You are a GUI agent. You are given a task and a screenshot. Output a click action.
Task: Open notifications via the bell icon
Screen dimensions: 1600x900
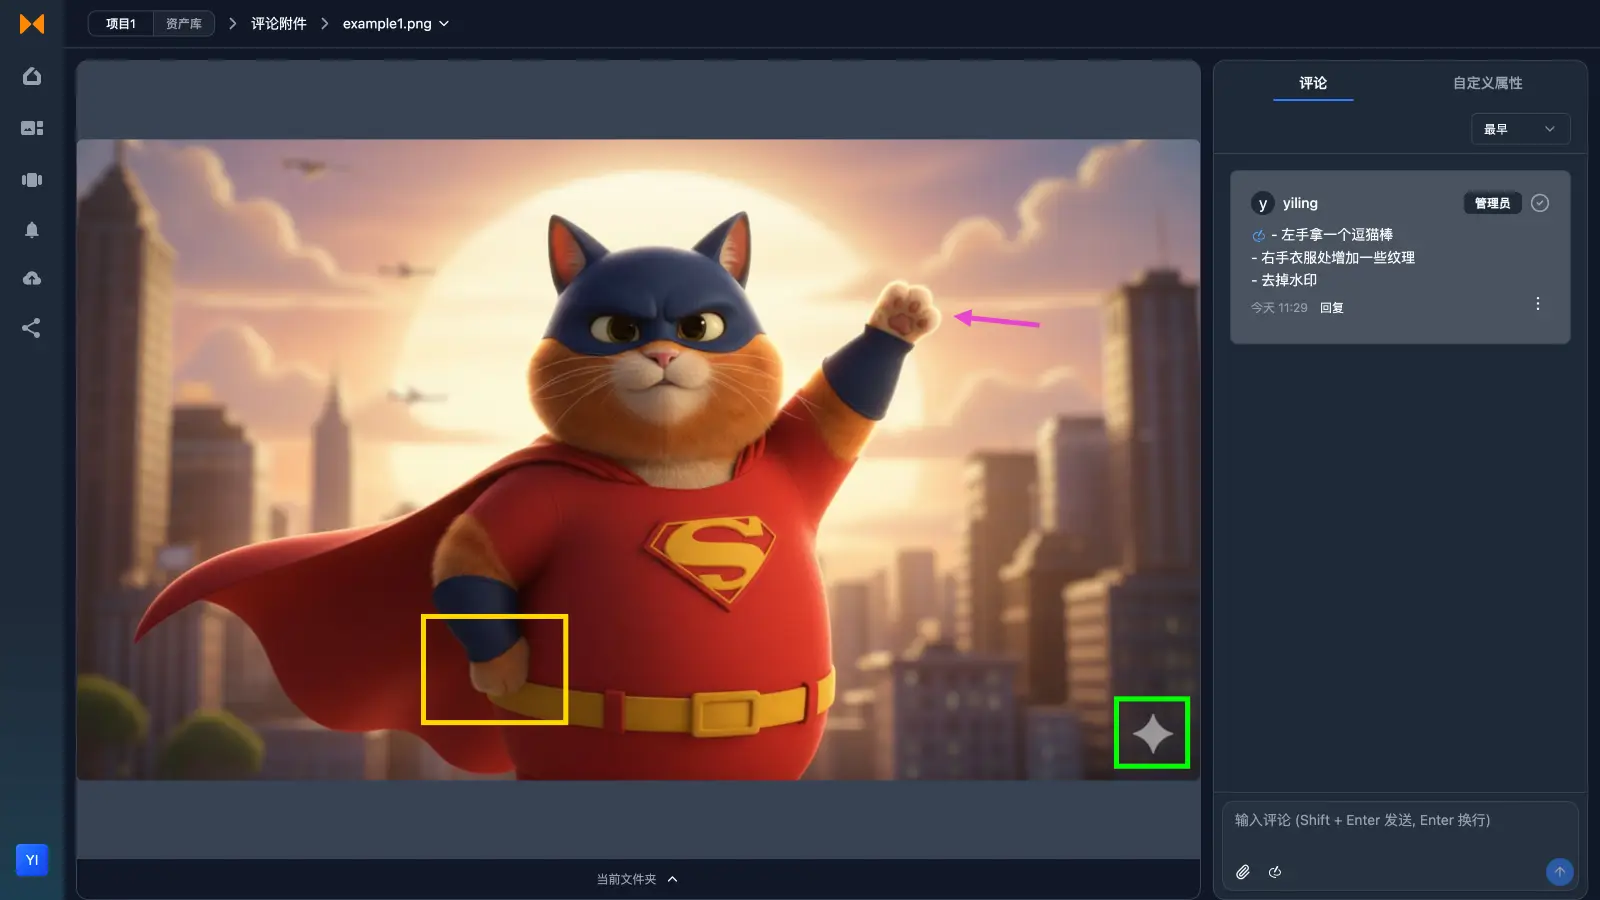(31, 230)
